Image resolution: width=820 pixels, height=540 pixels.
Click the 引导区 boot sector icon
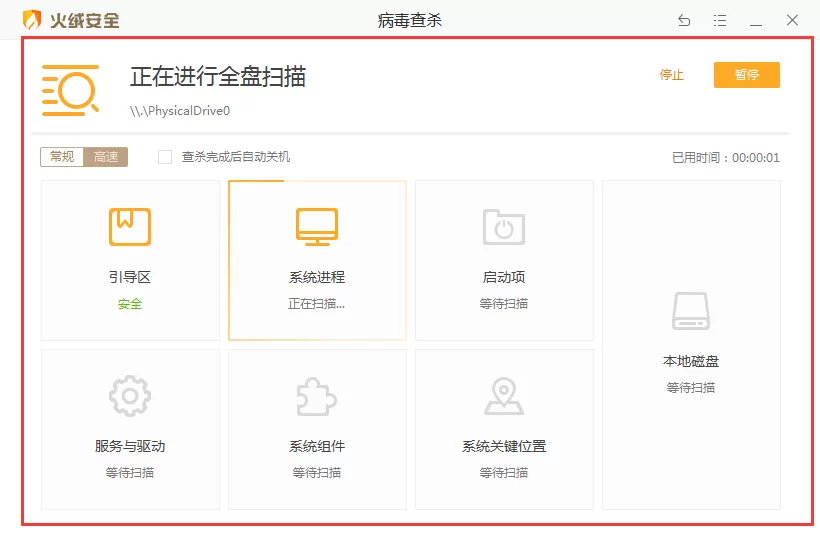tap(130, 227)
